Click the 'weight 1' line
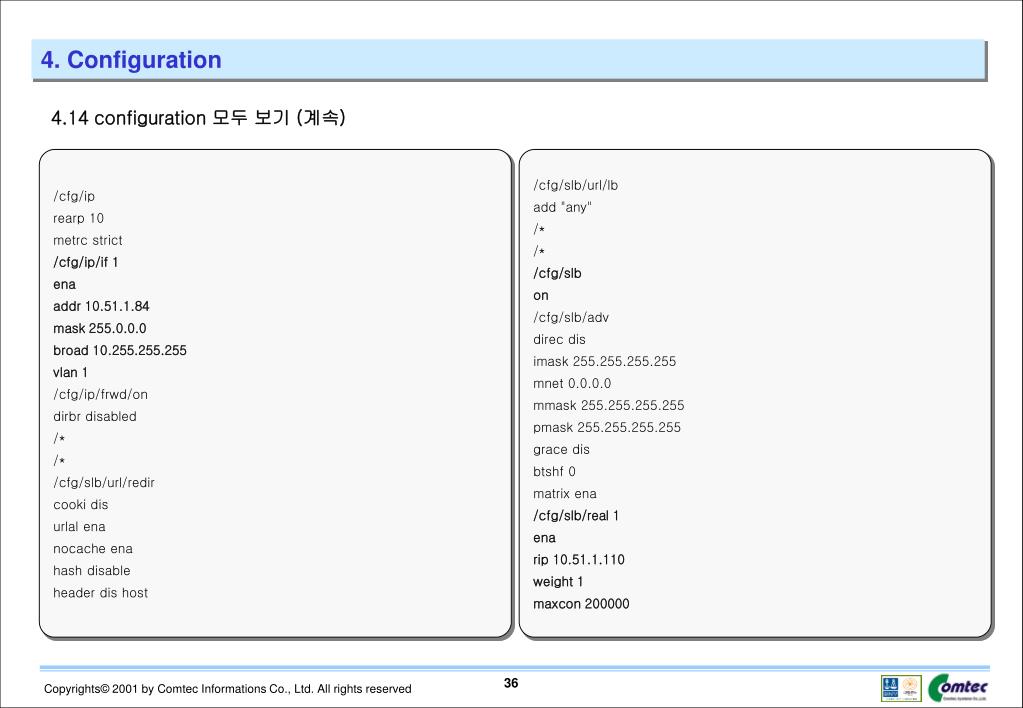 tap(558, 582)
